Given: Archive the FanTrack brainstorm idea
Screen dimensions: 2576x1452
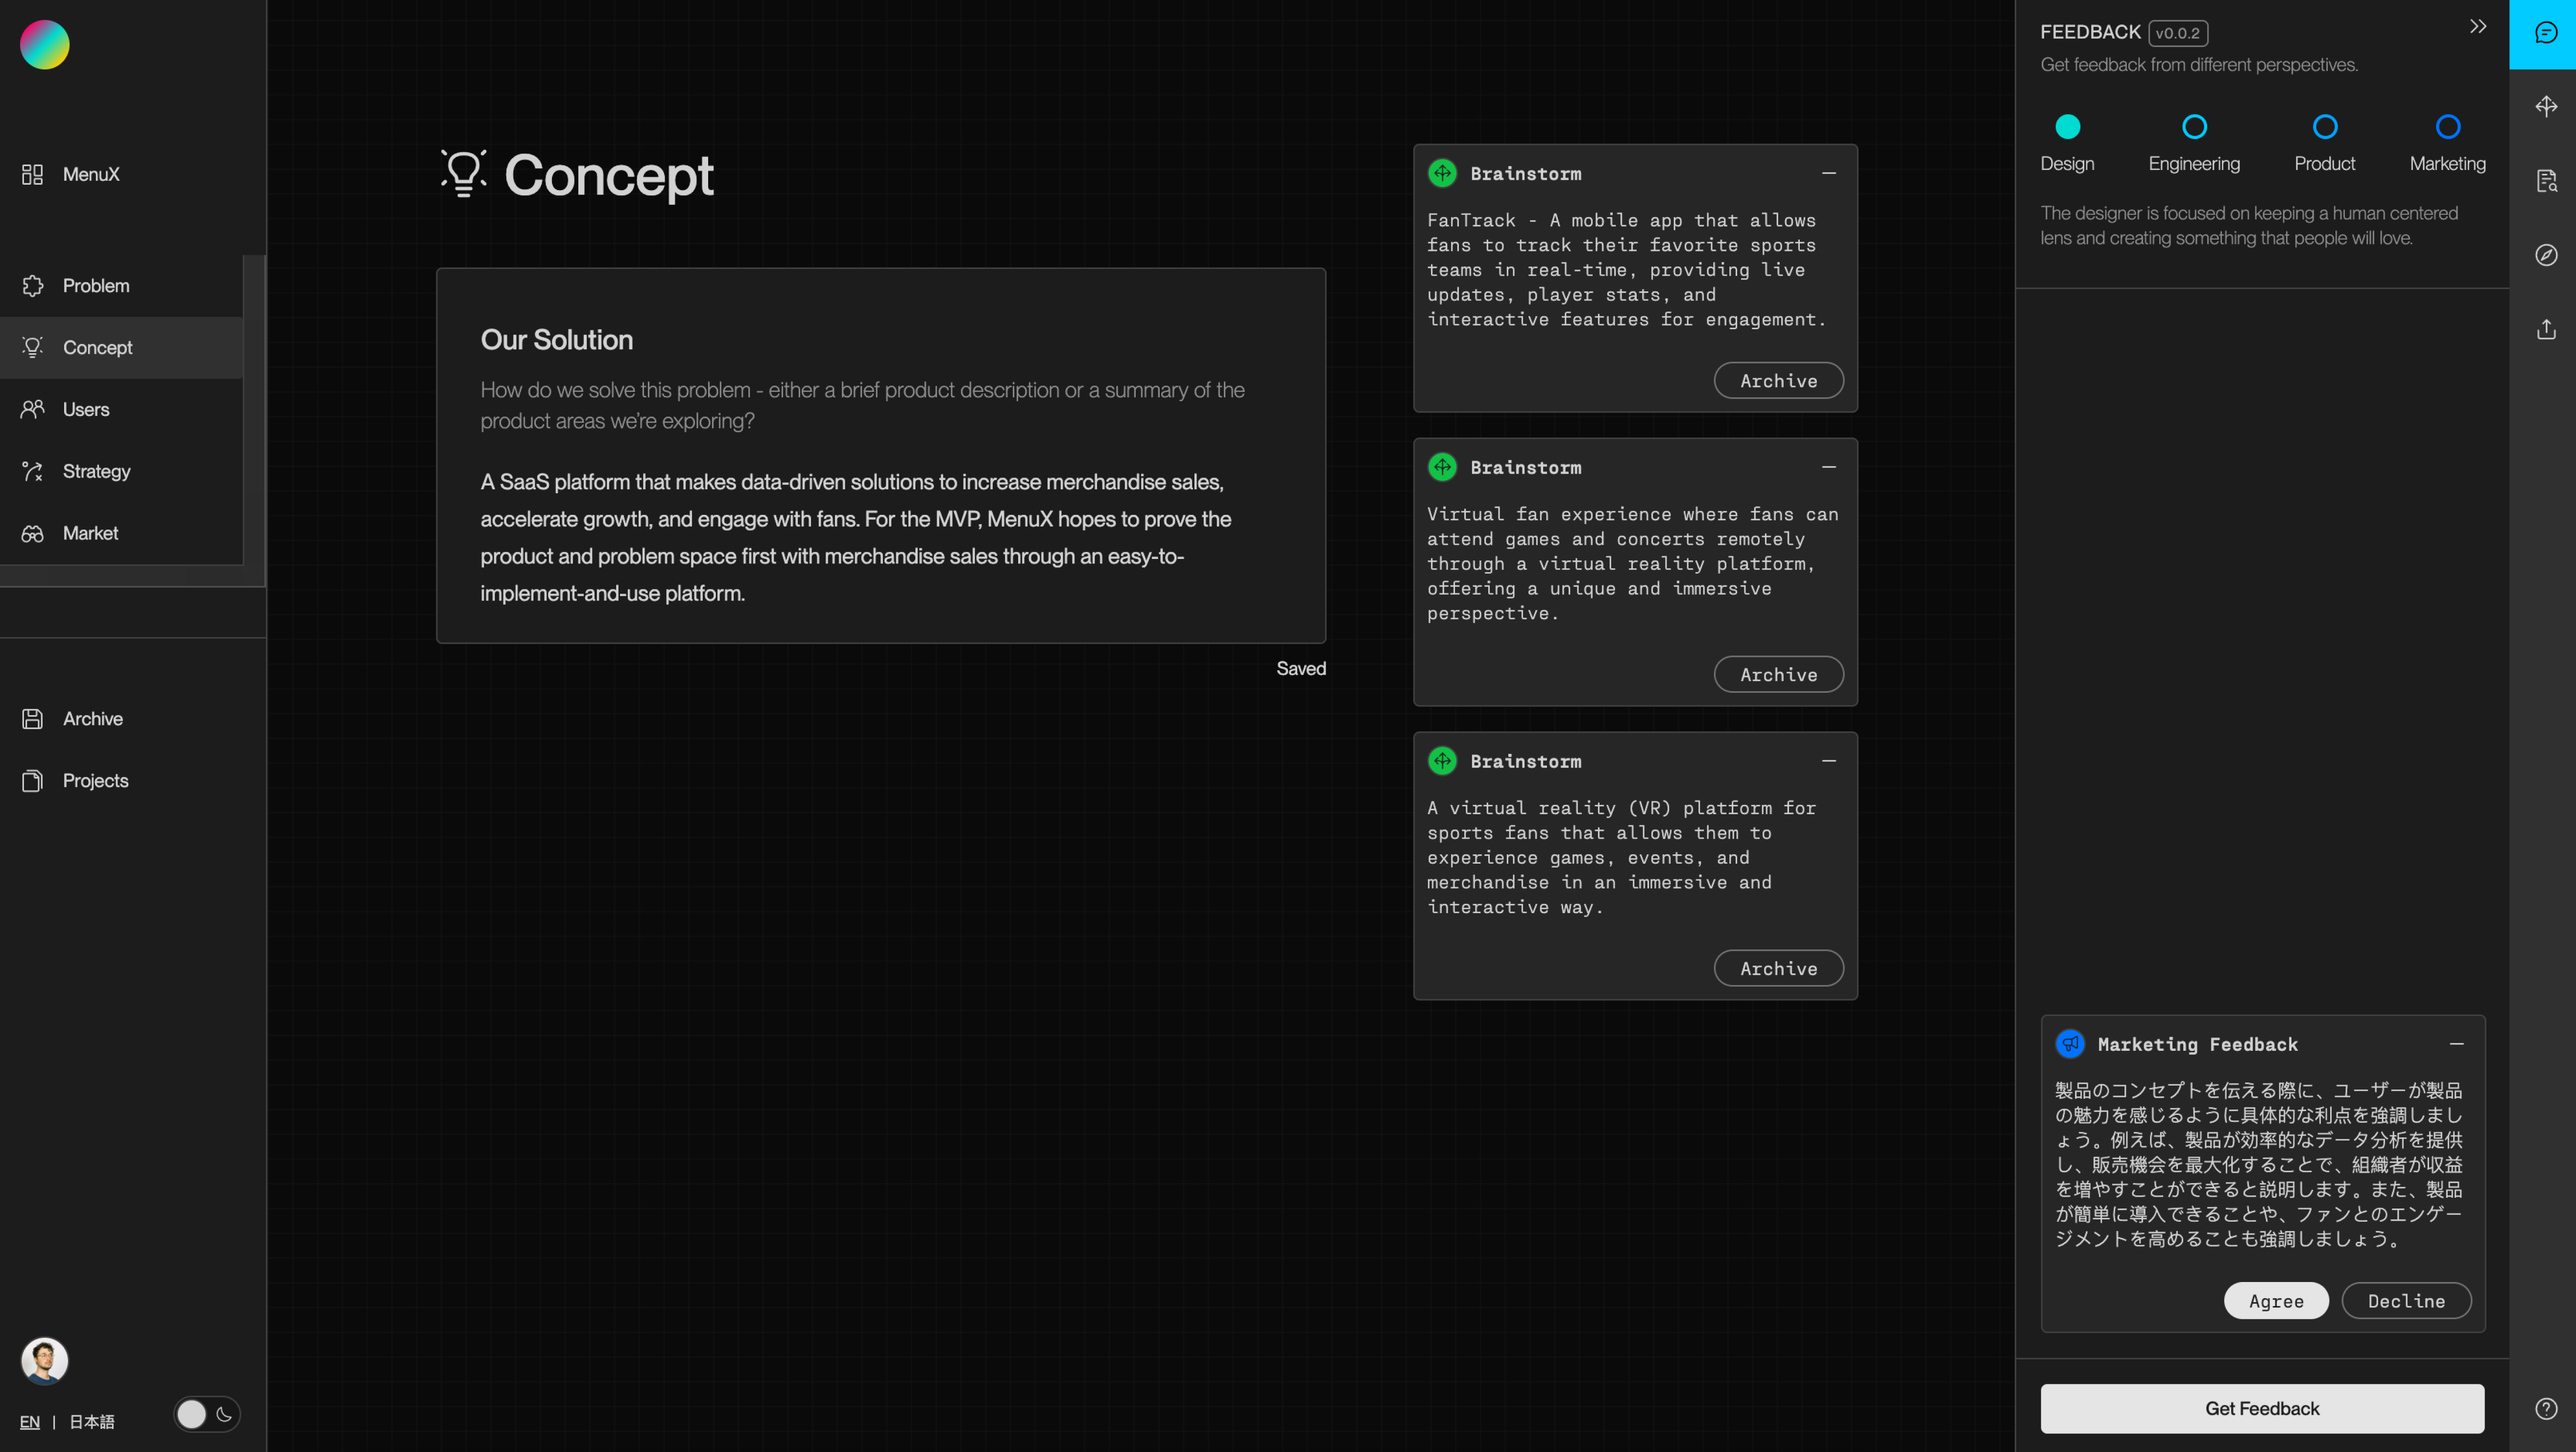Looking at the screenshot, I should point(1779,381).
